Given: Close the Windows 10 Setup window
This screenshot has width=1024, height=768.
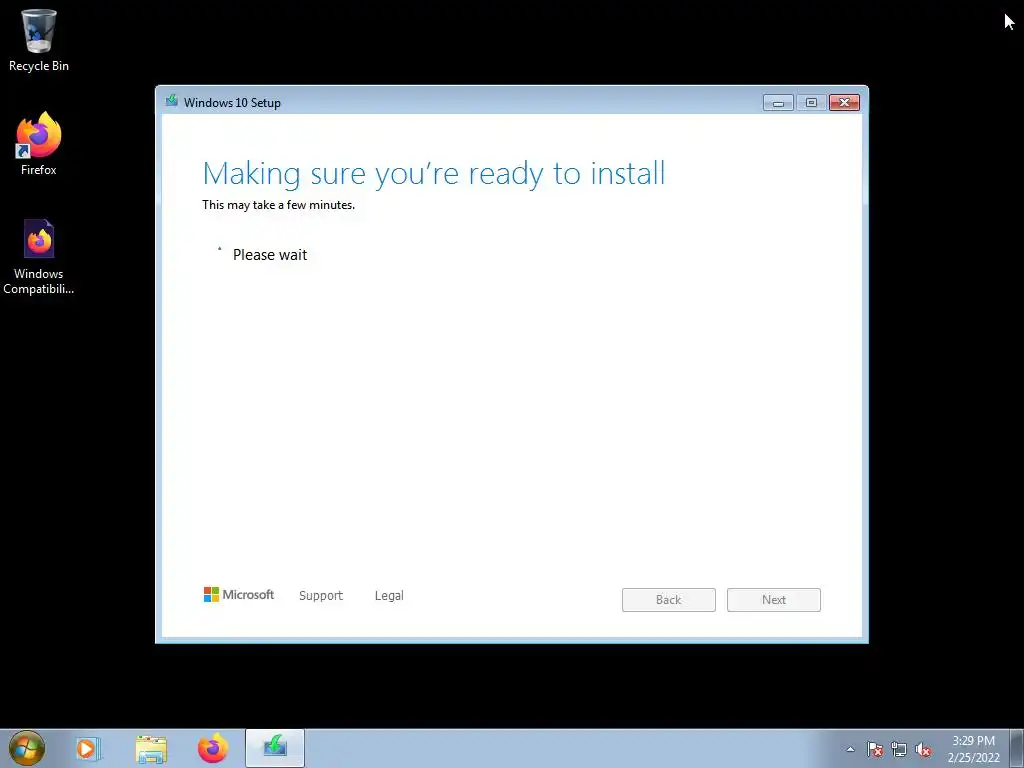Looking at the screenshot, I should [x=844, y=103].
